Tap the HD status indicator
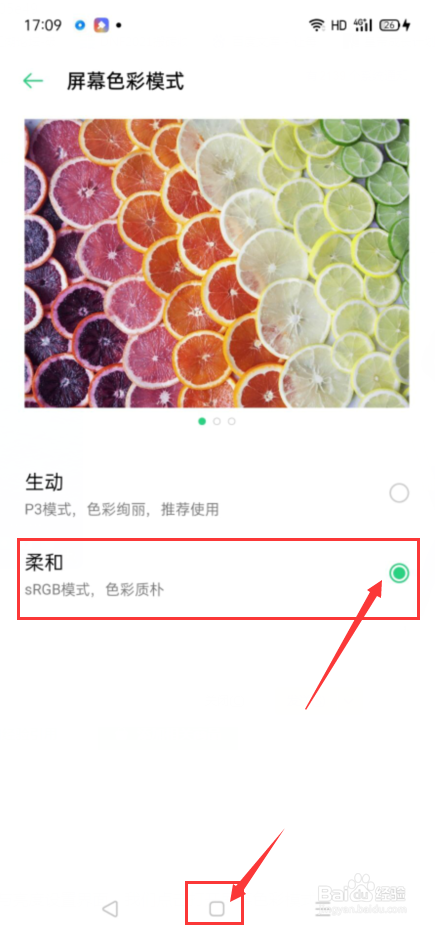 (339, 25)
